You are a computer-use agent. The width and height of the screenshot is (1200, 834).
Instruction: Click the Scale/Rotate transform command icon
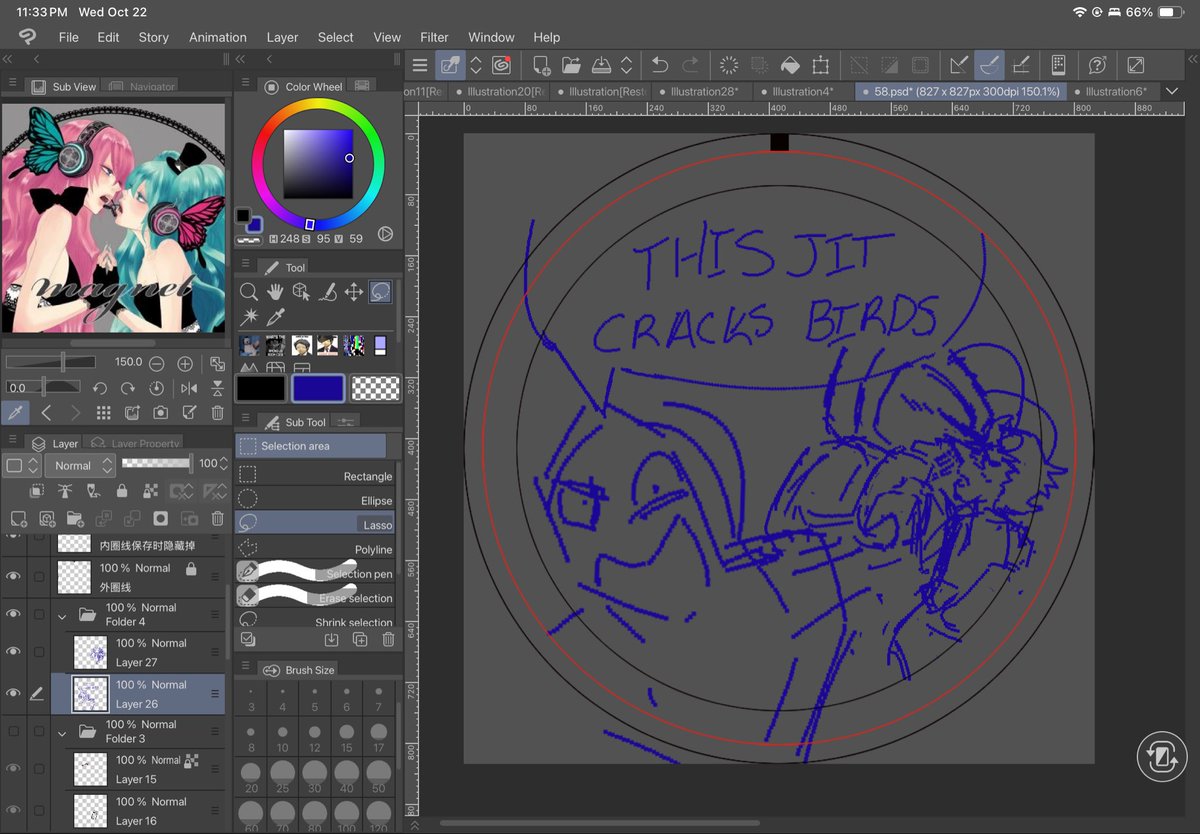[x=821, y=65]
